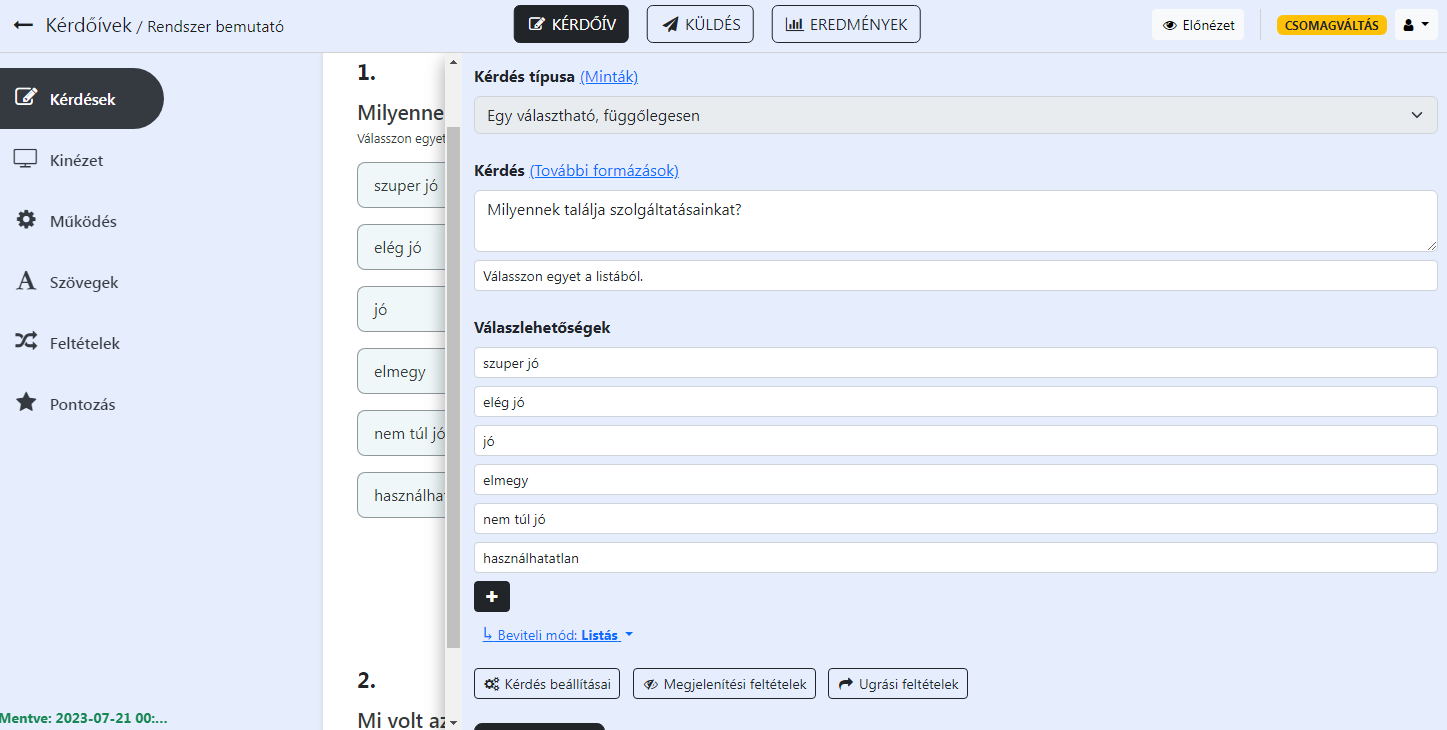Open the Kérdőívek breadcrumb link

pyautogui.click(x=88, y=25)
